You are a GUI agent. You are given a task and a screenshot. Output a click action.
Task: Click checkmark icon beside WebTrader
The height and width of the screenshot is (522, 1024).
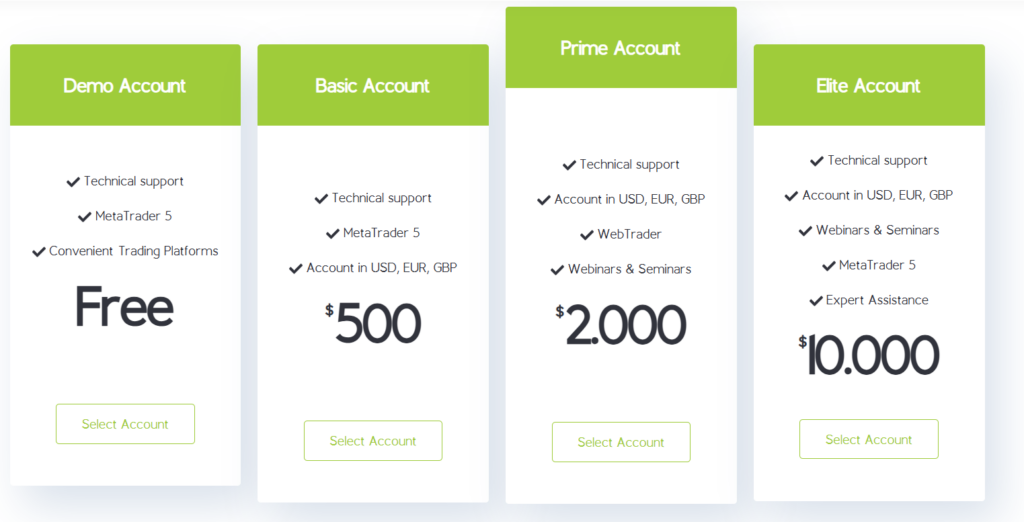click(588, 235)
